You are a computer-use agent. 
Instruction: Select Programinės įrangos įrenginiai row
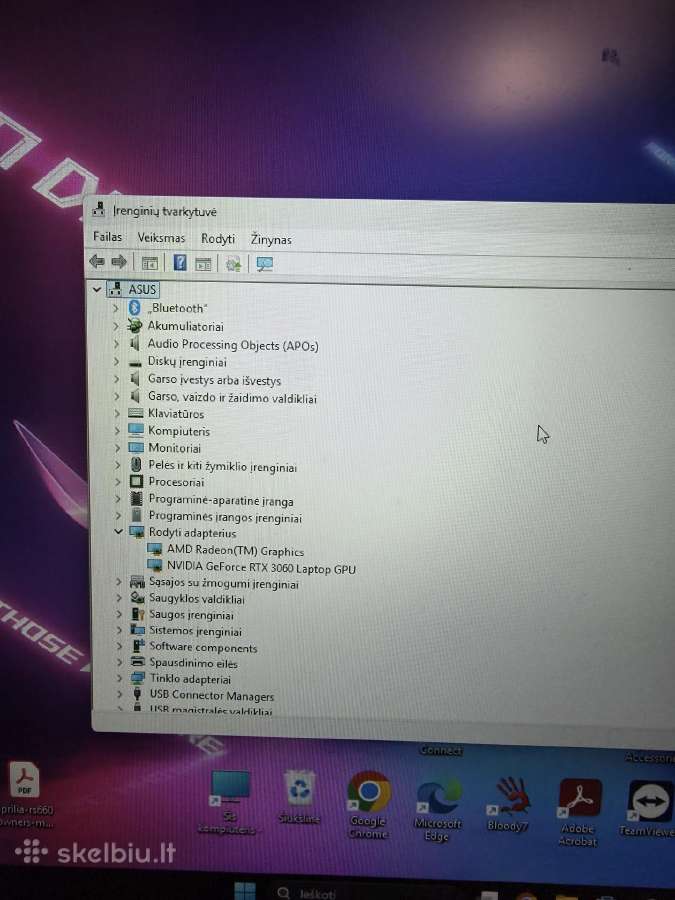[225, 517]
